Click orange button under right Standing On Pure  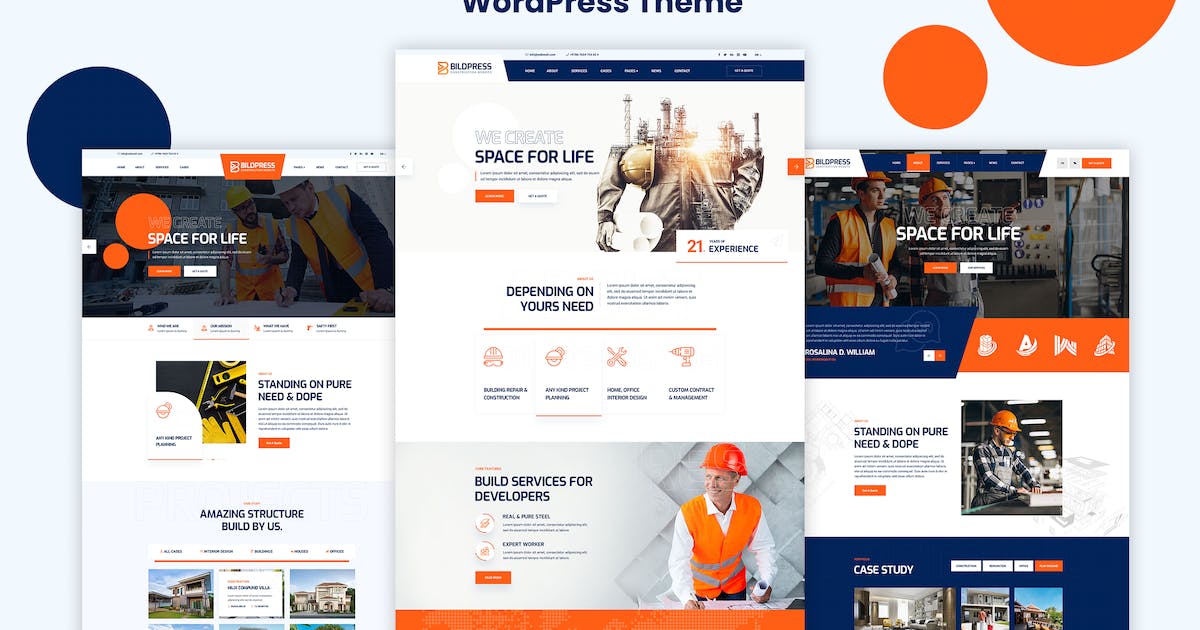click(870, 490)
